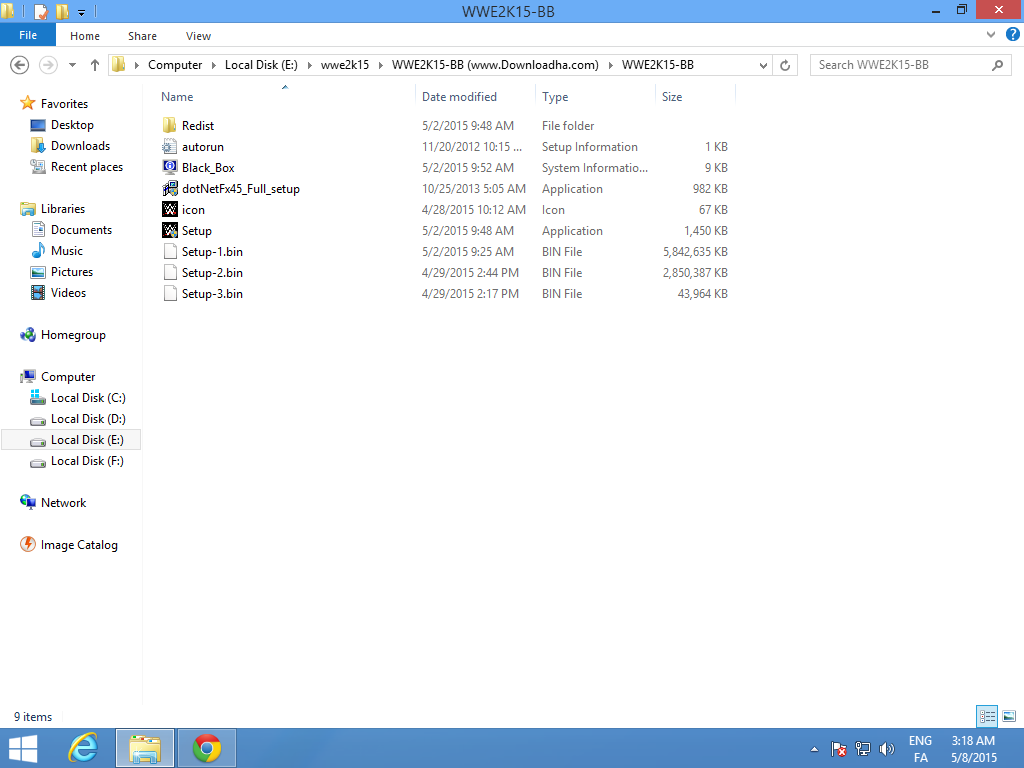
Task: Go up one folder level
Action: coord(95,65)
